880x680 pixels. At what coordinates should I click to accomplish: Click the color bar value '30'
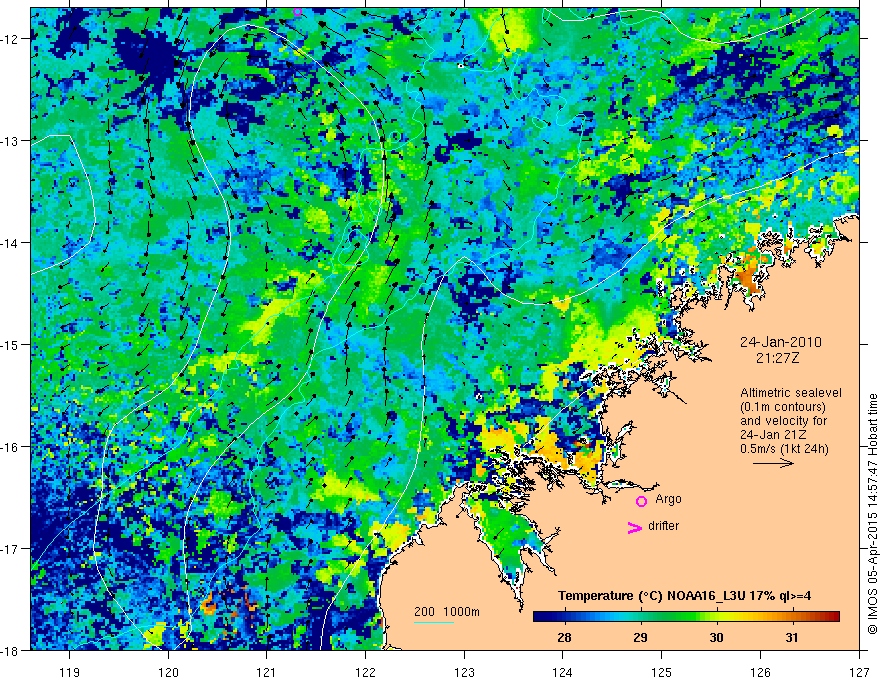[x=716, y=638]
